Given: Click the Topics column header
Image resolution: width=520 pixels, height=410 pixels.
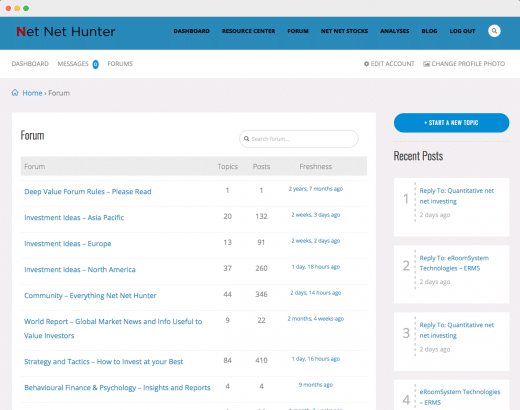Looking at the screenshot, I should (x=228, y=166).
